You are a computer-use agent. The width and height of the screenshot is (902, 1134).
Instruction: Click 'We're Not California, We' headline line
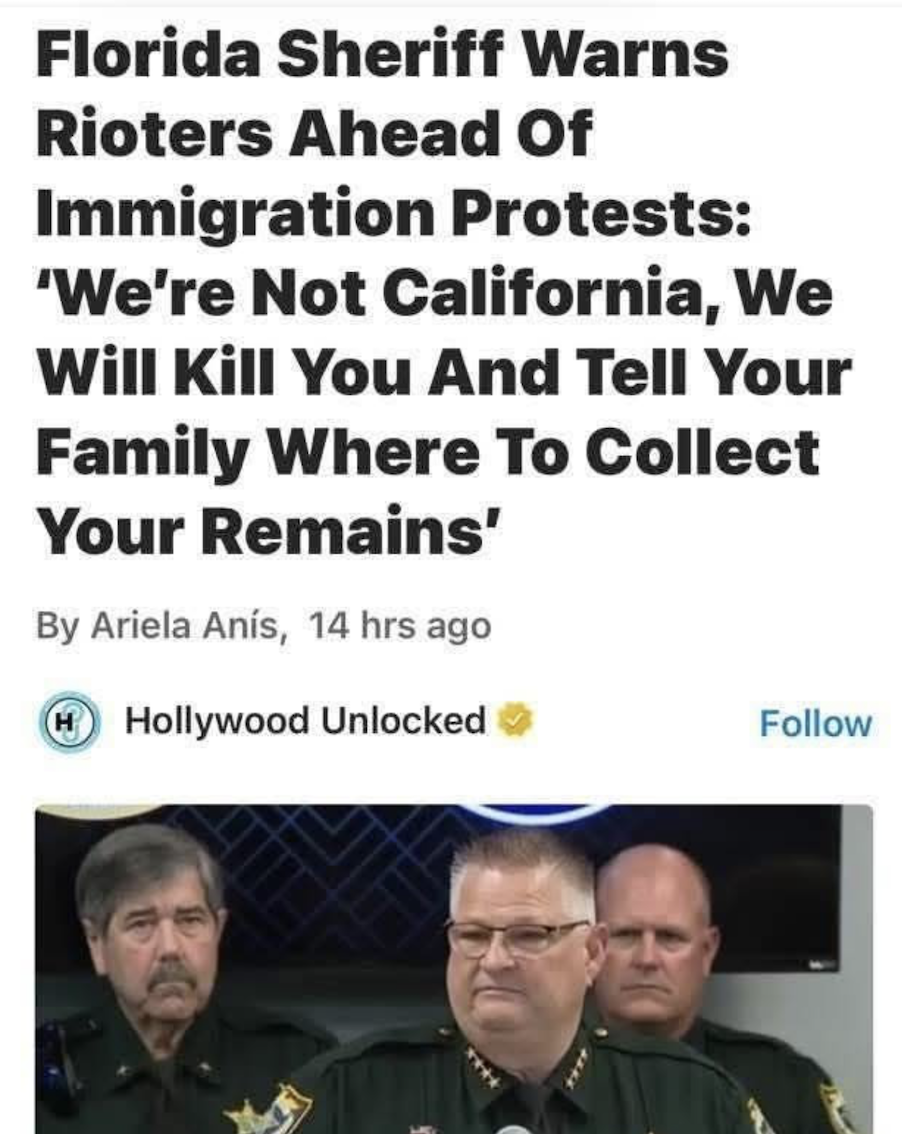point(434,292)
